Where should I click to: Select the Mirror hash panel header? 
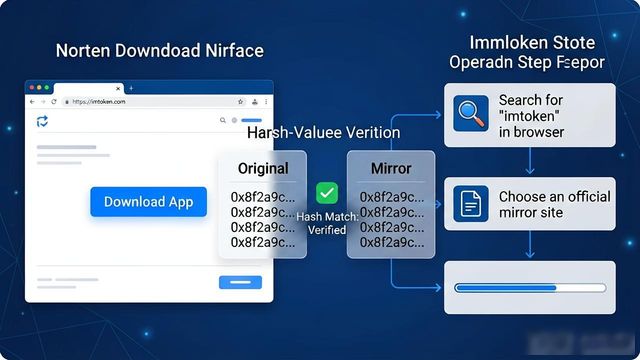(x=391, y=168)
